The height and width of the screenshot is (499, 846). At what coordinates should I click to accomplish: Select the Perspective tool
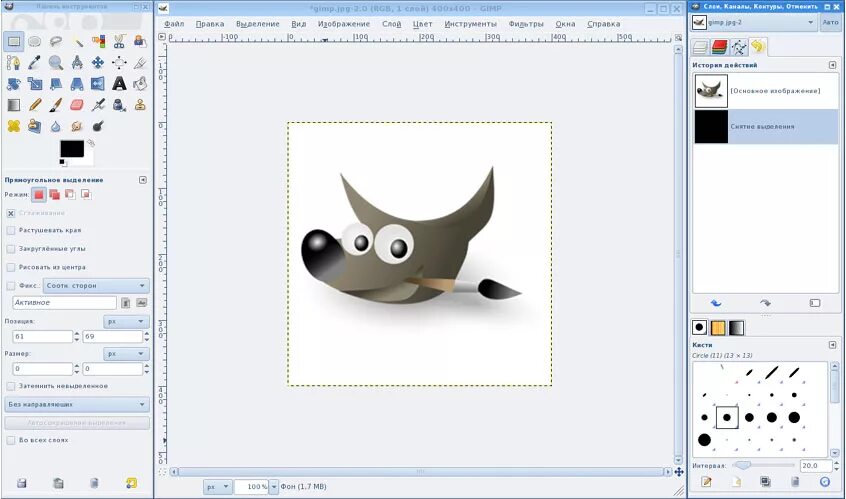[77, 84]
